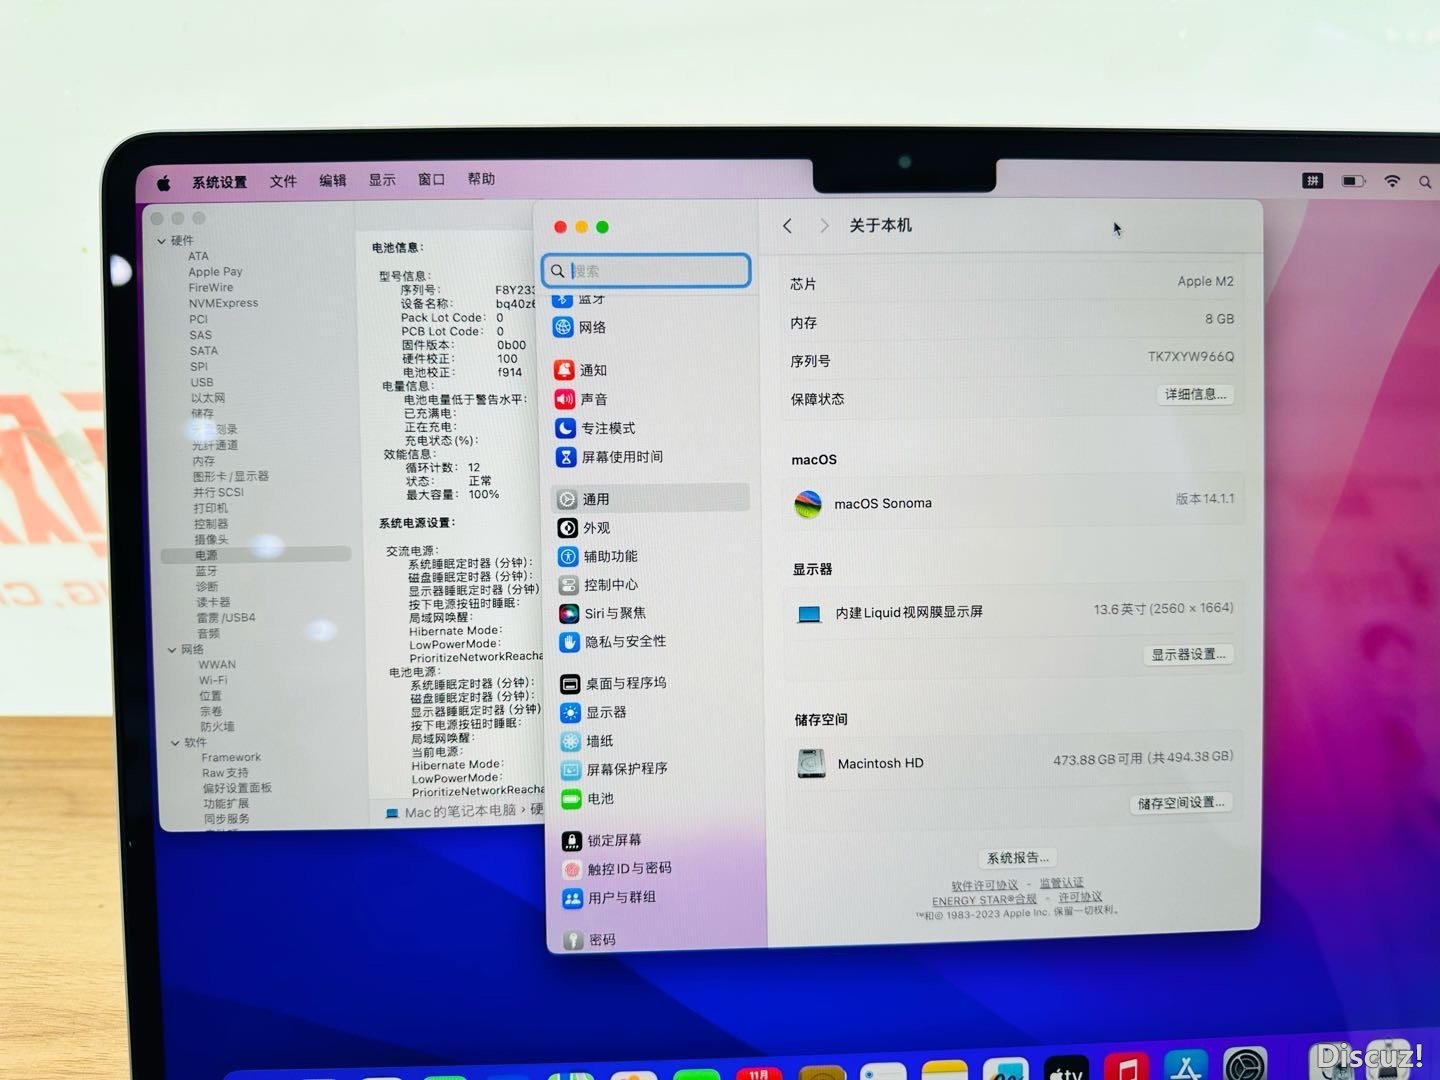Open the ENERGY STAR合规 link
Screen dimensions: 1440x1080
pyautogui.click(x=984, y=900)
